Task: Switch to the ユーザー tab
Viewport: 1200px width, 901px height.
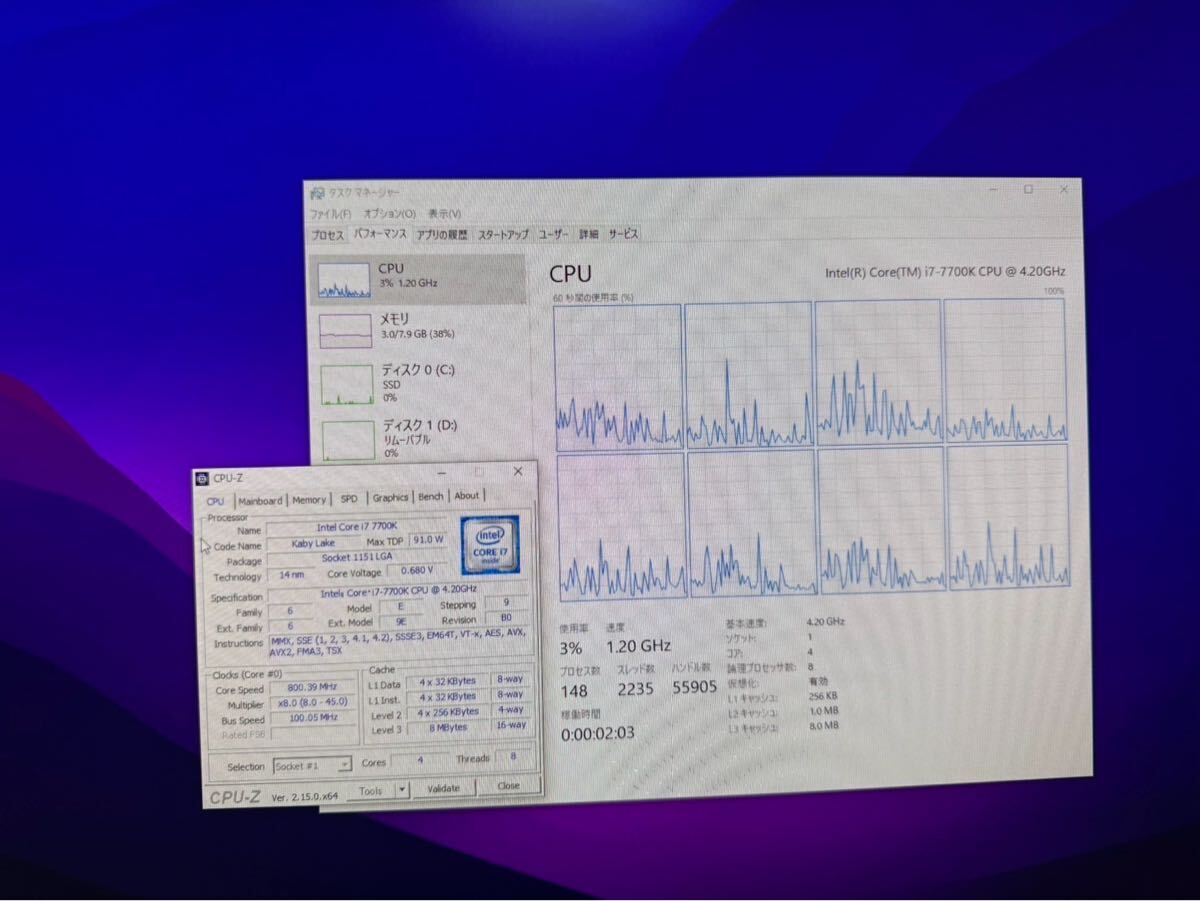Action: [554, 234]
